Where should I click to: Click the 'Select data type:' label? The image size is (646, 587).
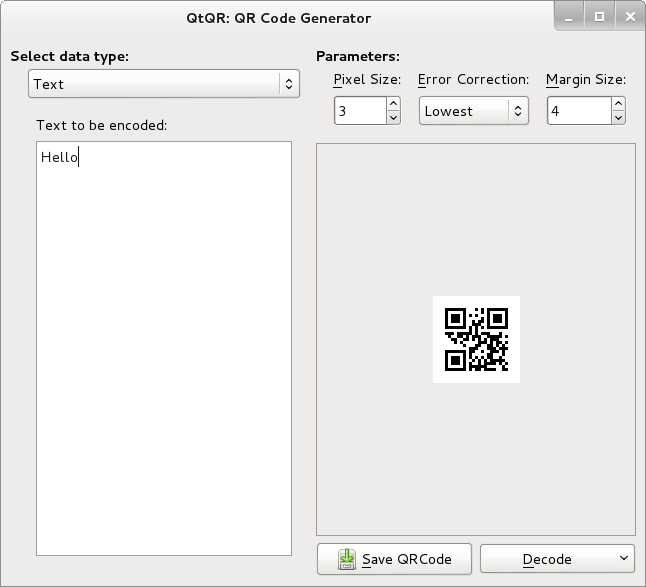70,56
